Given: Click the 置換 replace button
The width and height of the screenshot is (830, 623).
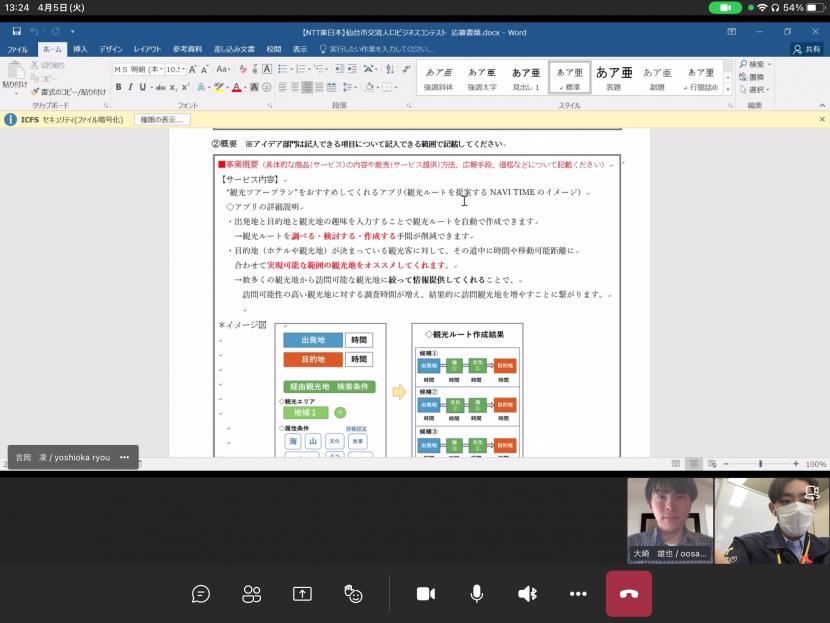Looking at the screenshot, I should pos(752,77).
